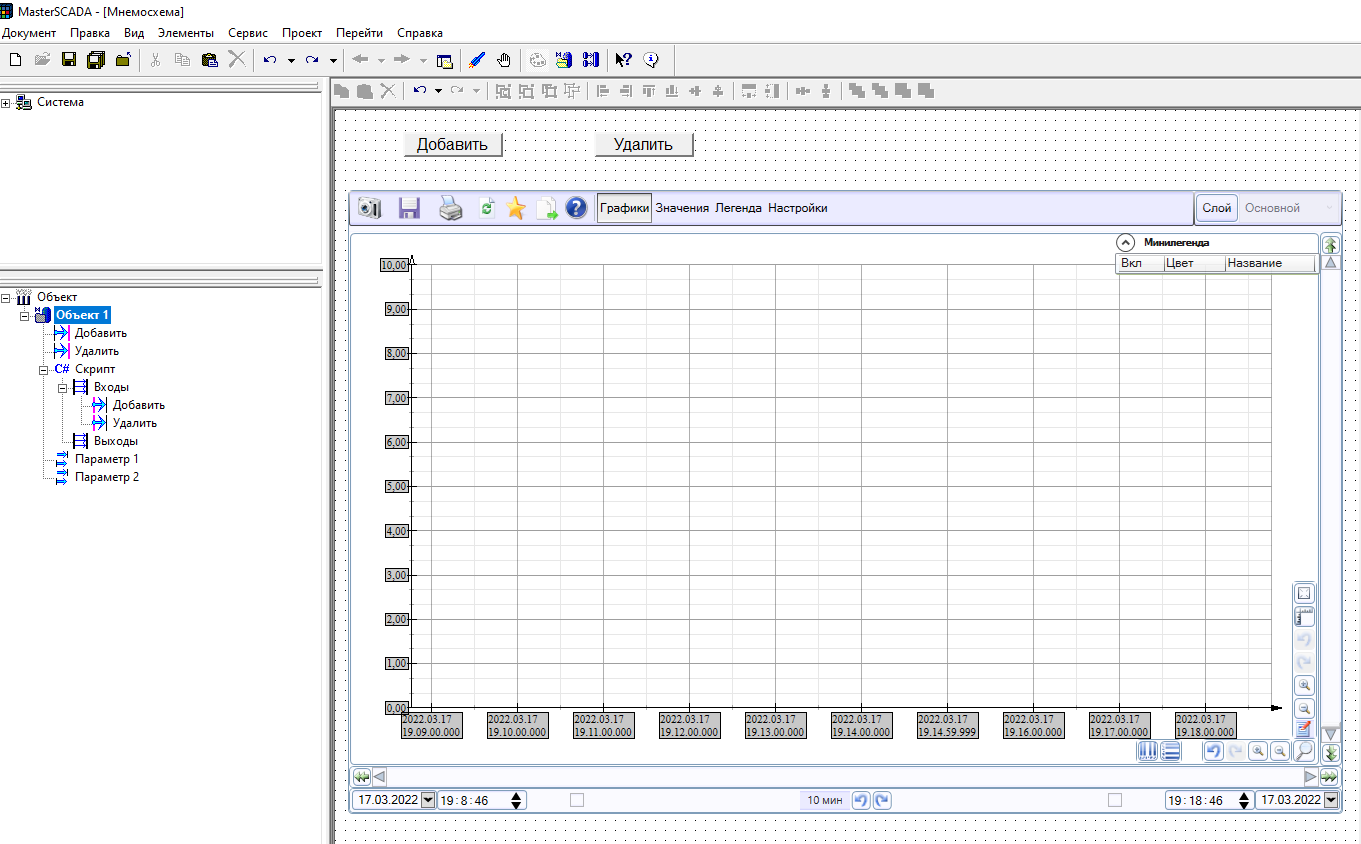Click the start time 19:8:46 spinner arrows
This screenshot has width=1361, height=844.
516,800
